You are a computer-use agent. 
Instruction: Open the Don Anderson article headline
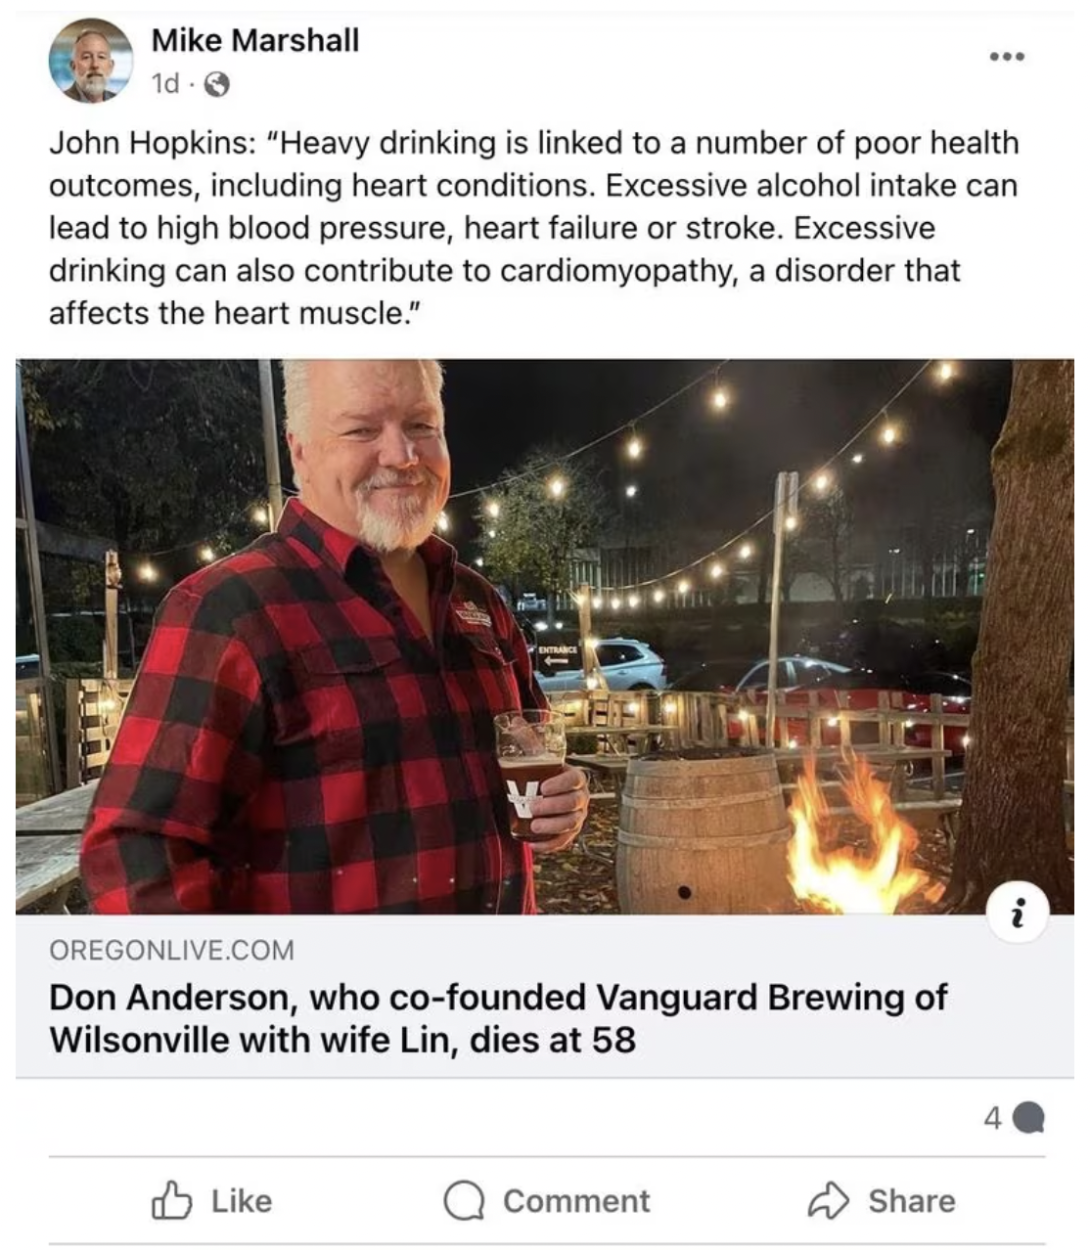pos(498,1018)
